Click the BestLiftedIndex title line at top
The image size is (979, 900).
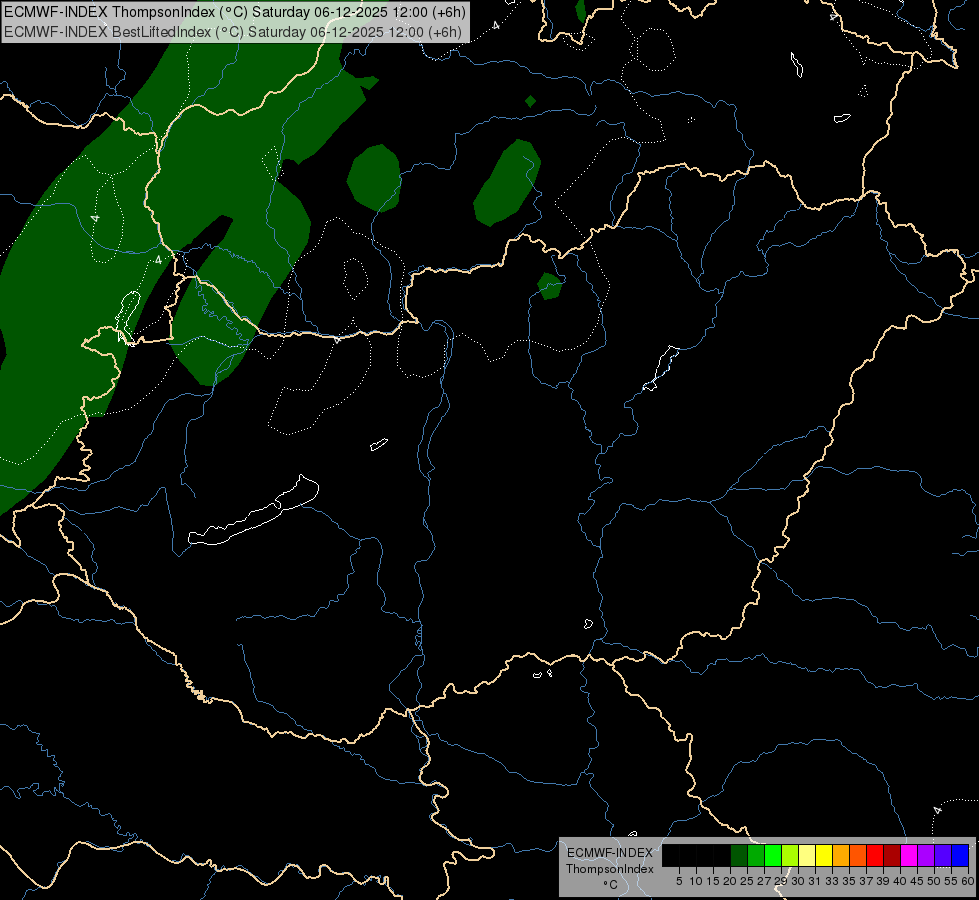233,32
